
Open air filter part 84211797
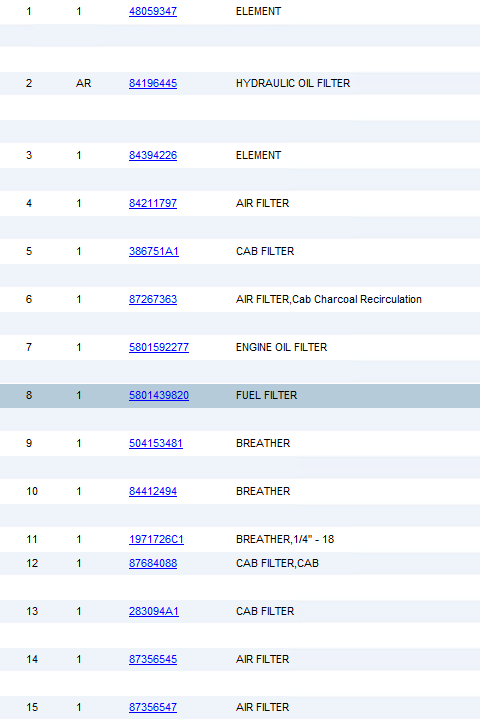coord(153,203)
